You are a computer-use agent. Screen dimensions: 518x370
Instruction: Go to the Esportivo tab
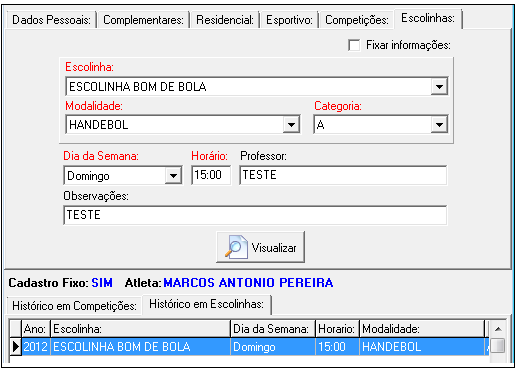[x=289, y=20]
